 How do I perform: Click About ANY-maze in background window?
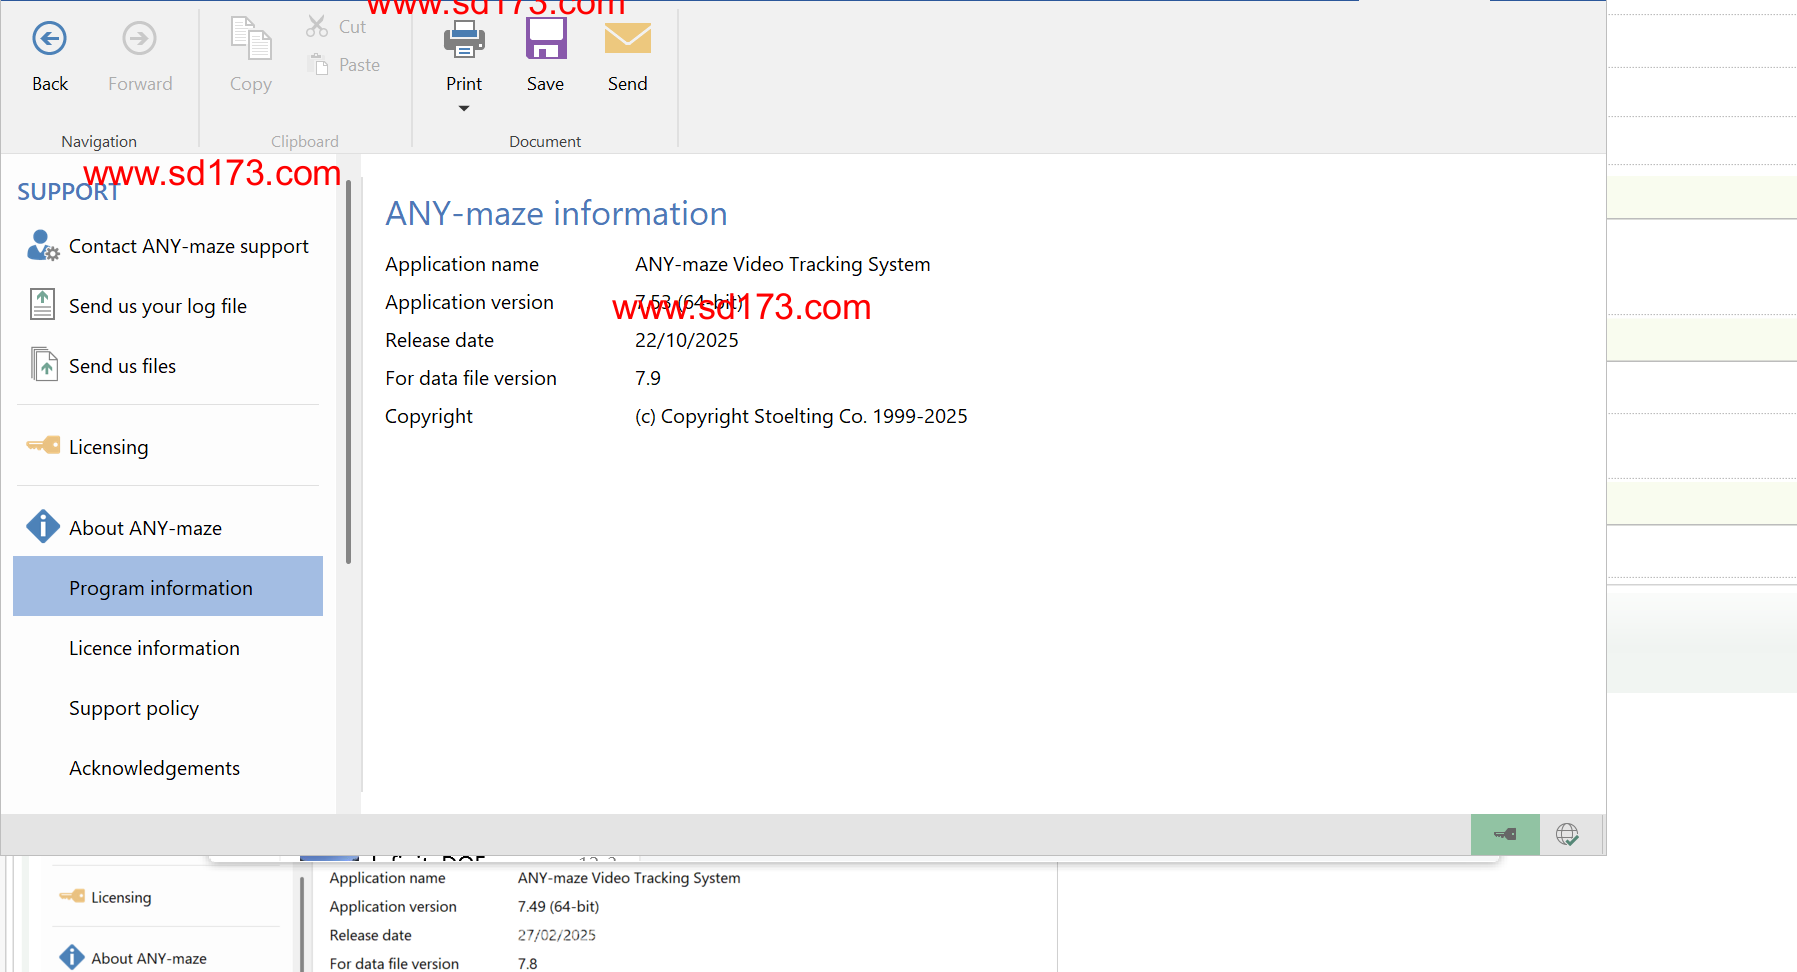tap(148, 958)
